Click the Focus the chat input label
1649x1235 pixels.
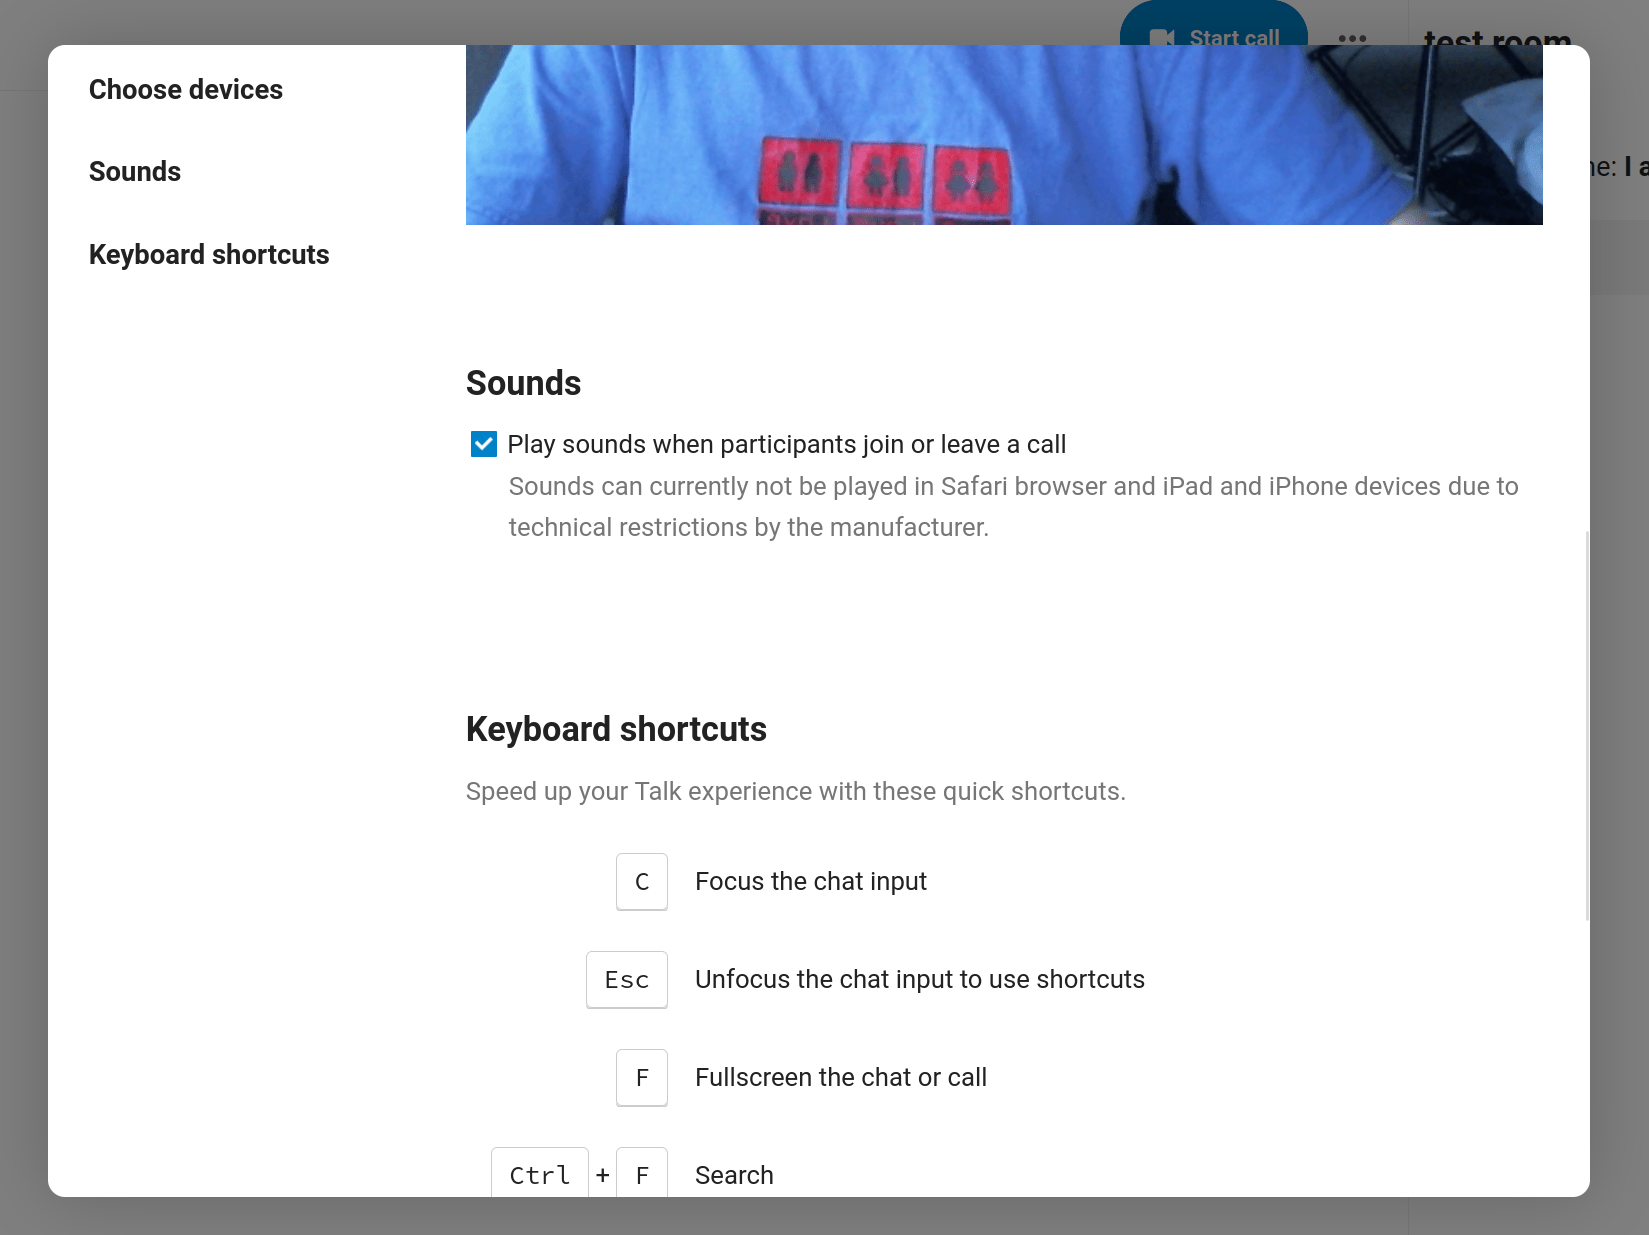(810, 881)
